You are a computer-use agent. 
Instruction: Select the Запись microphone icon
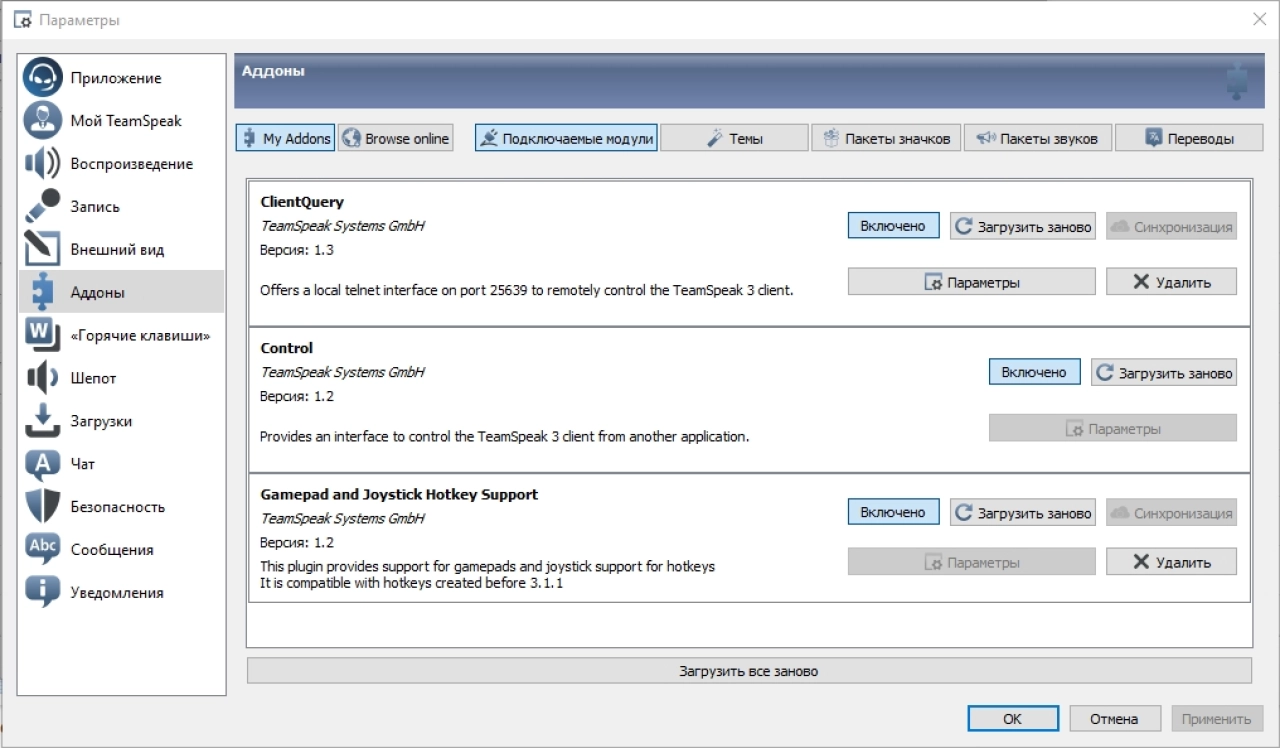click(43, 206)
